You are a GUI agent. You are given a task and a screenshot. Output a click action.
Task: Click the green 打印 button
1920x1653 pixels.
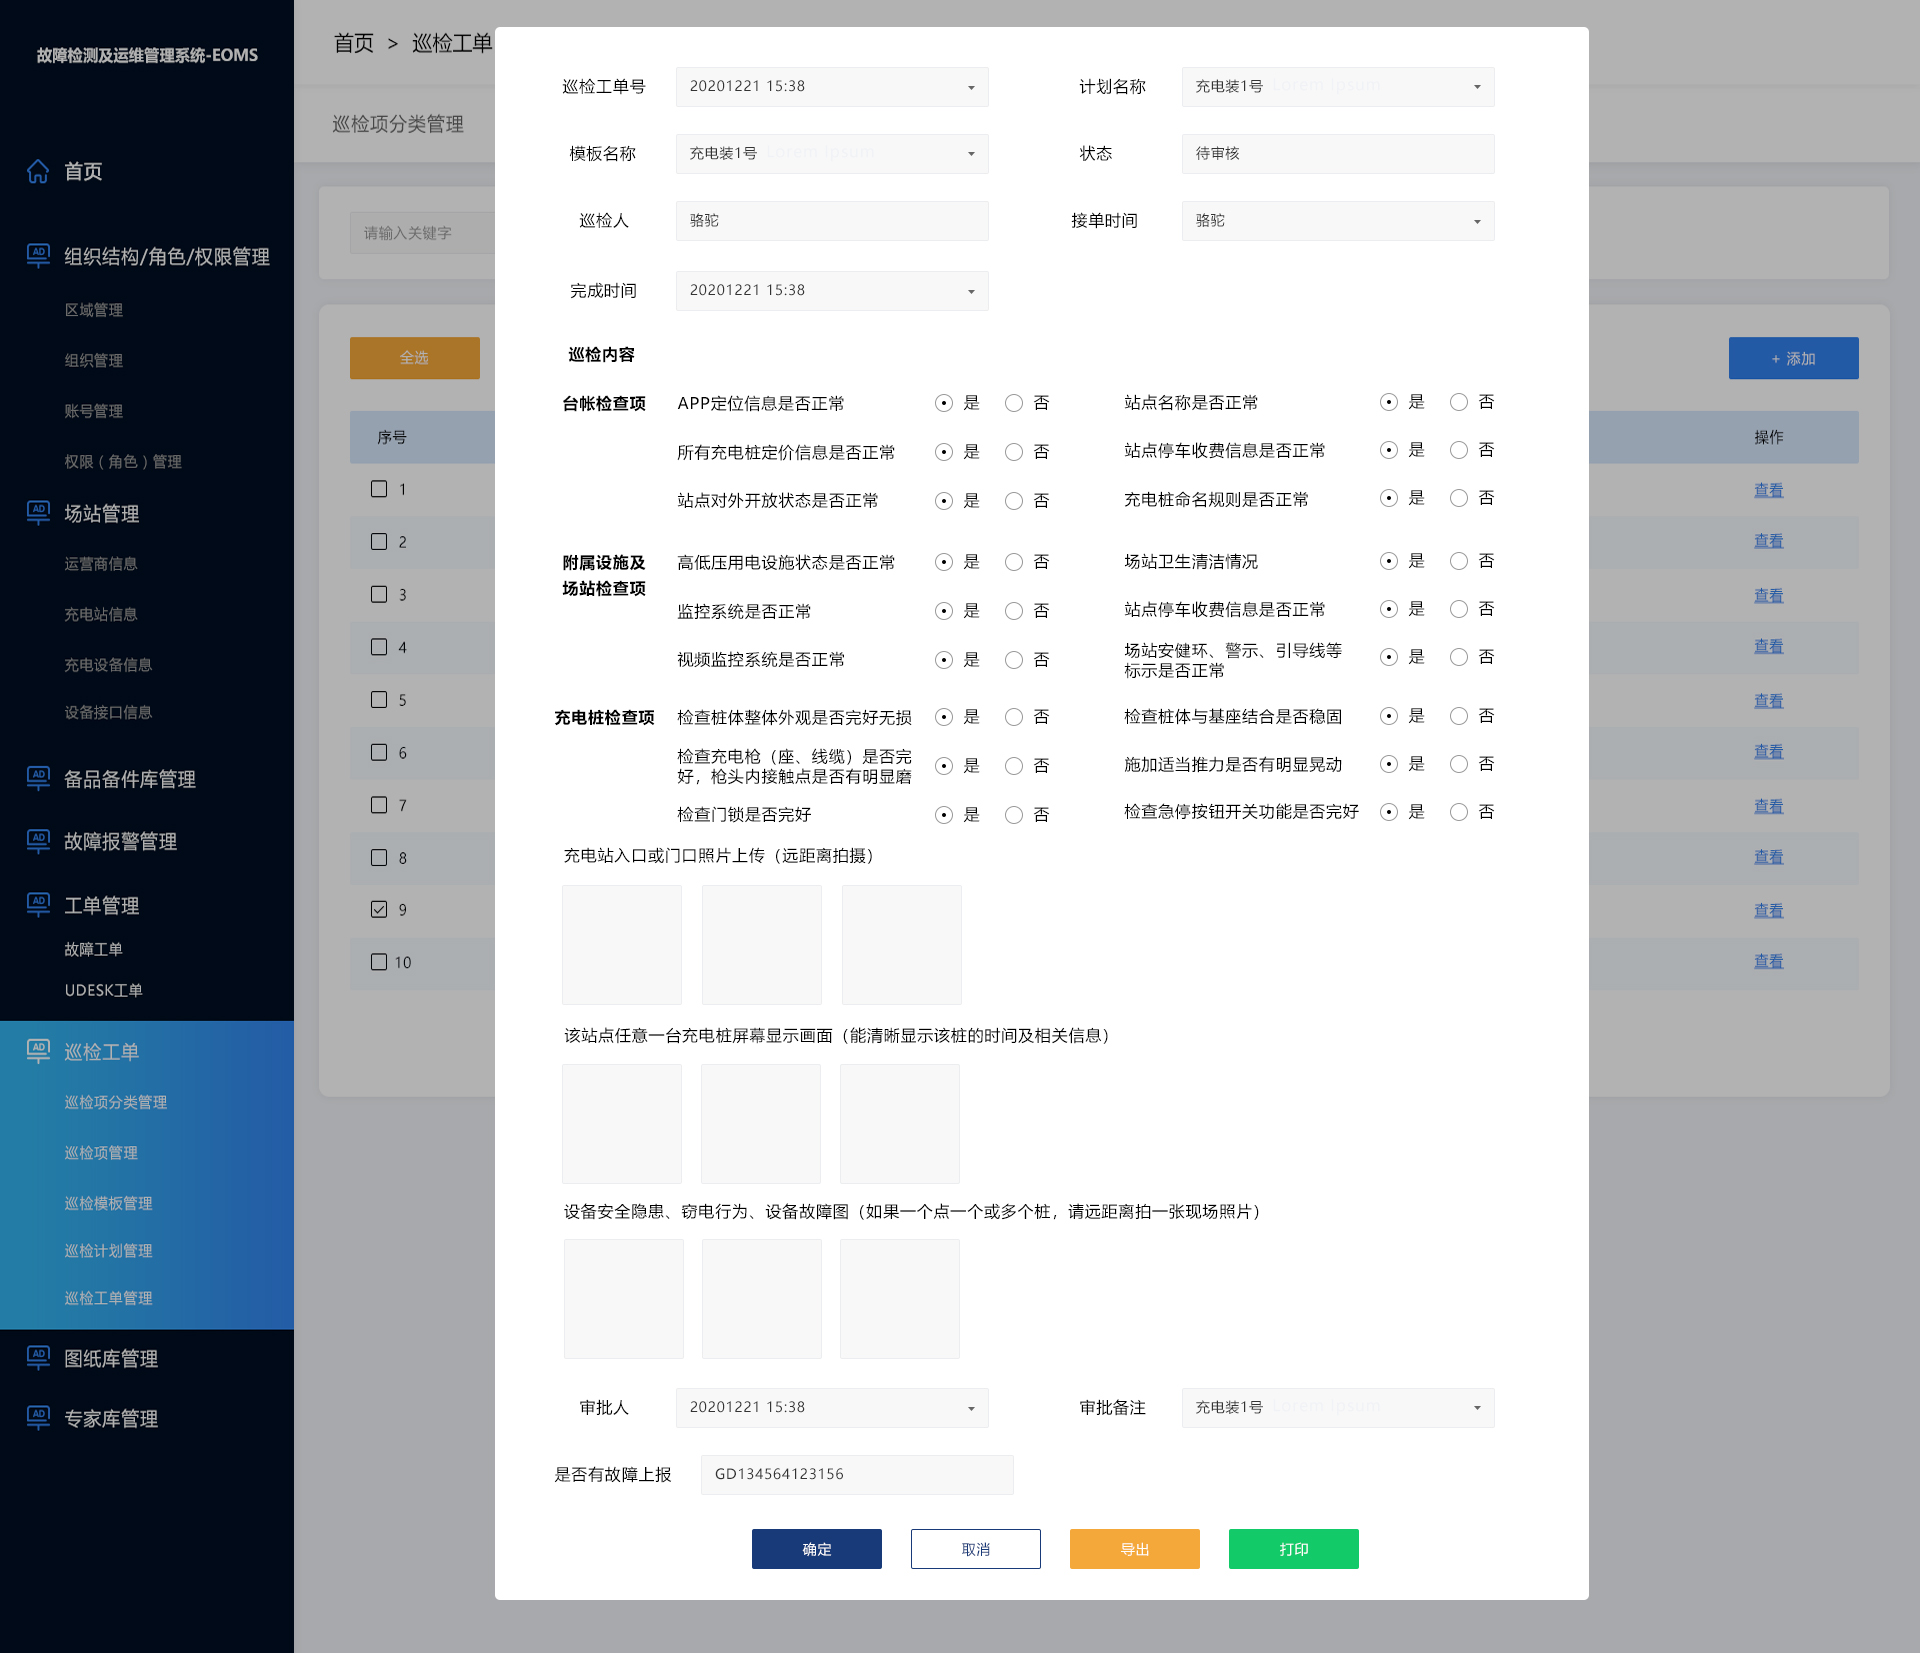point(1294,1549)
